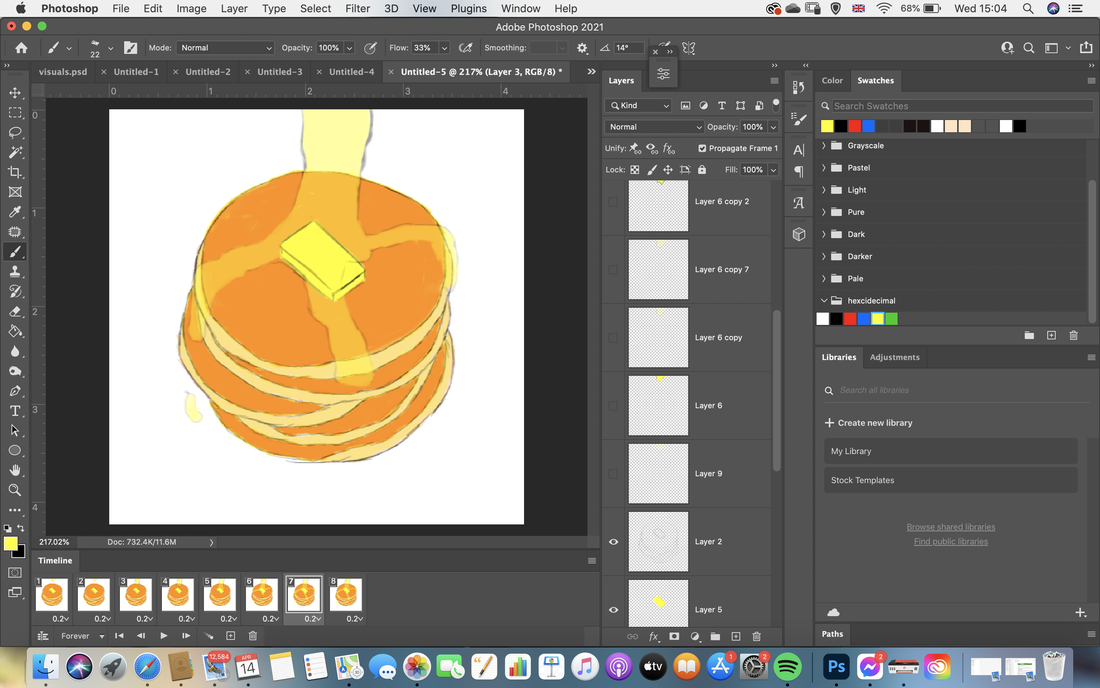Open the Filter menu
This screenshot has width=1100, height=688.
coord(357,8)
